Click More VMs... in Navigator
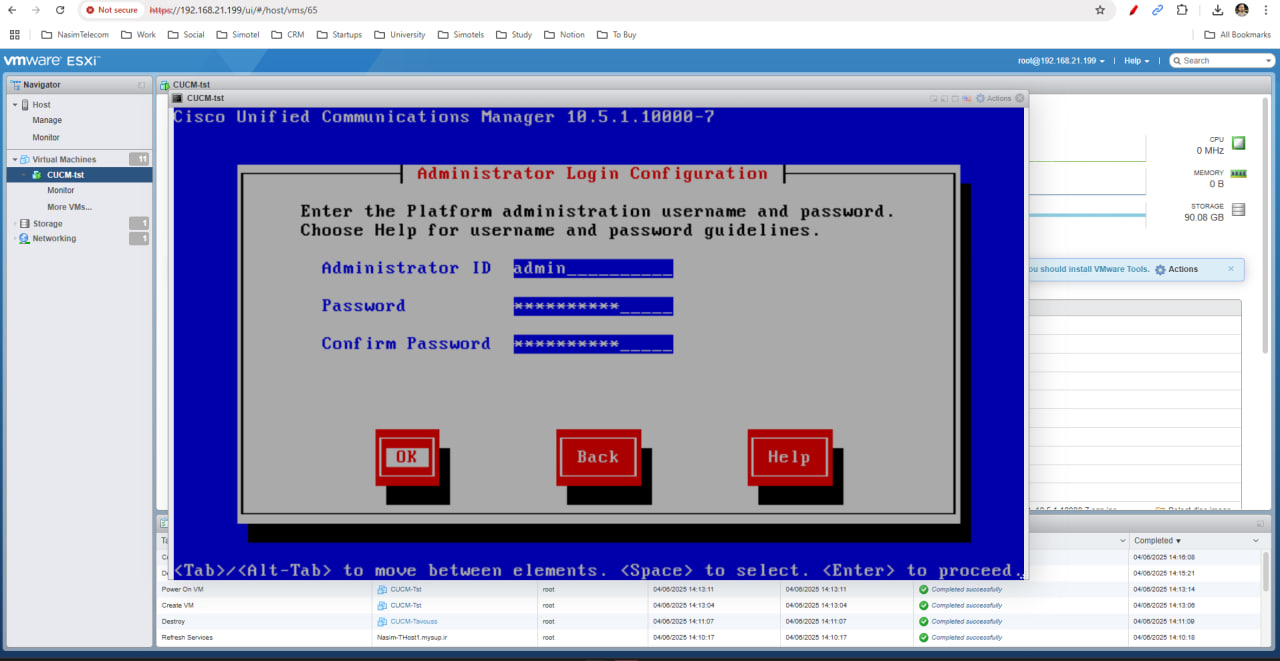1280x661 pixels. pyautogui.click(x=69, y=207)
